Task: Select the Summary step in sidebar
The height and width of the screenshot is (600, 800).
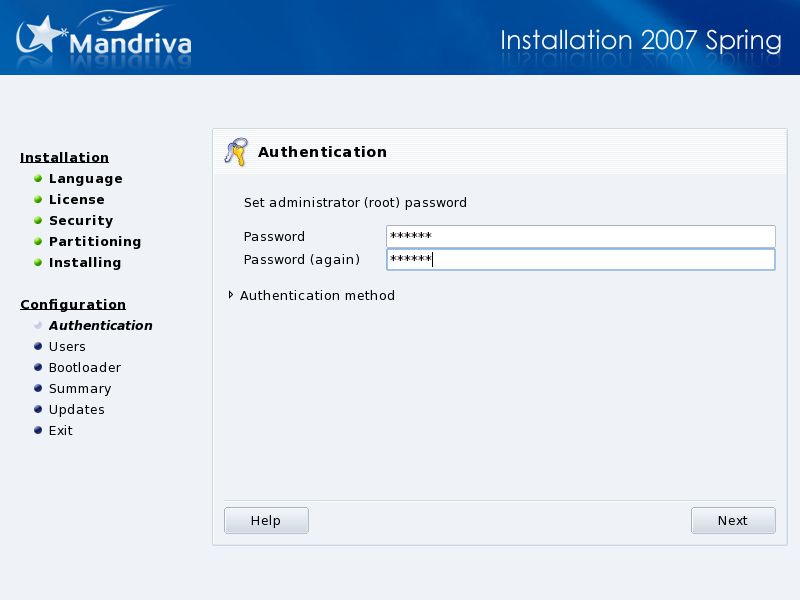Action: 80,388
